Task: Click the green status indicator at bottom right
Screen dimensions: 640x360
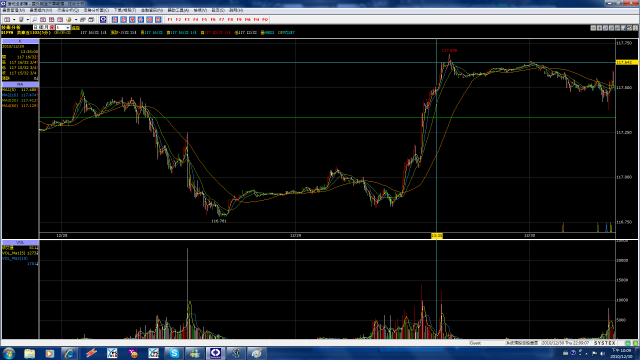Action: pos(628,343)
